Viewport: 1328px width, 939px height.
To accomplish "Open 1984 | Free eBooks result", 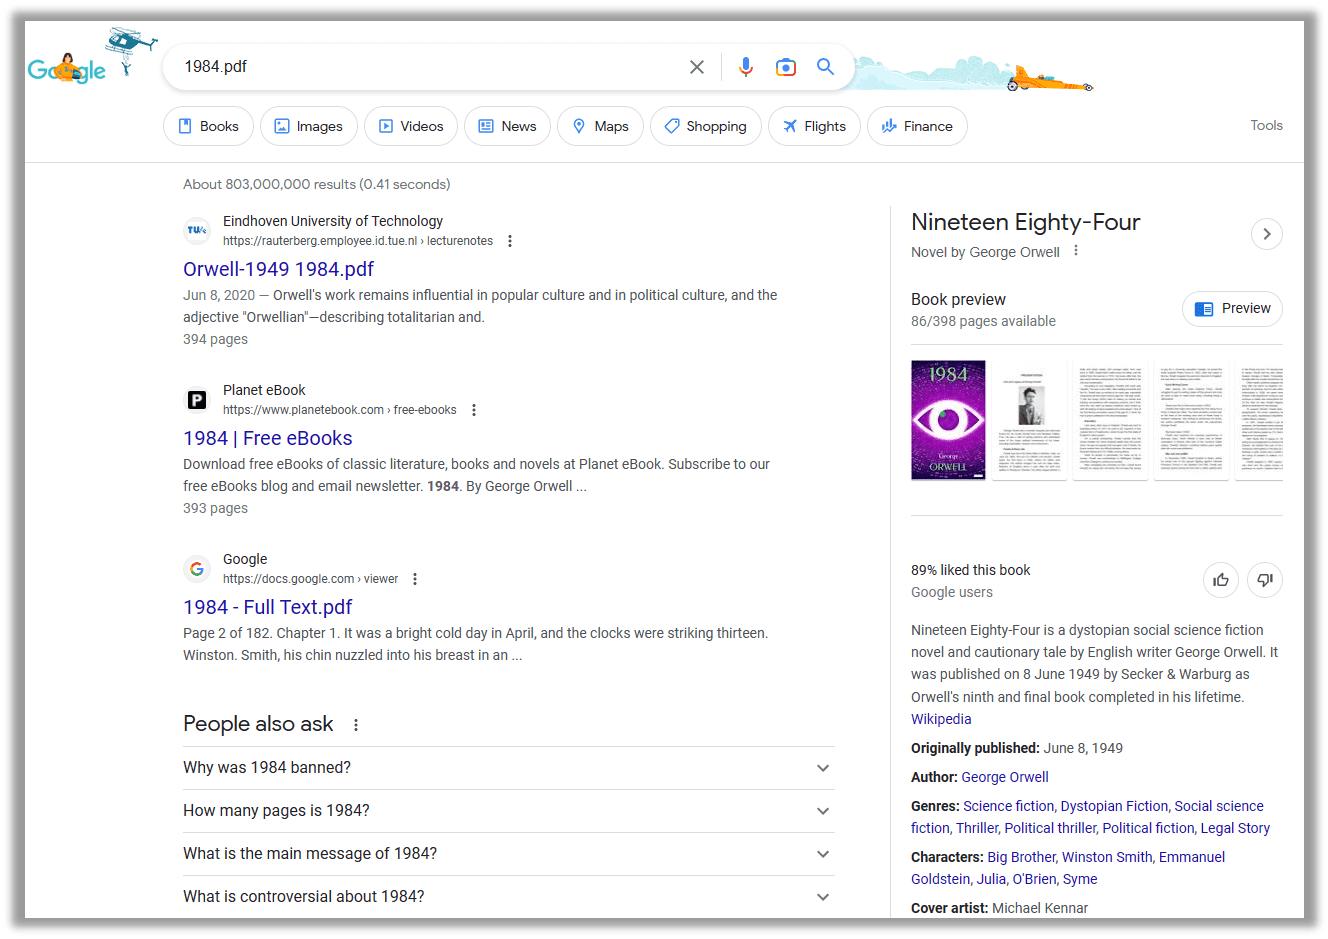I will coord(268,438).
